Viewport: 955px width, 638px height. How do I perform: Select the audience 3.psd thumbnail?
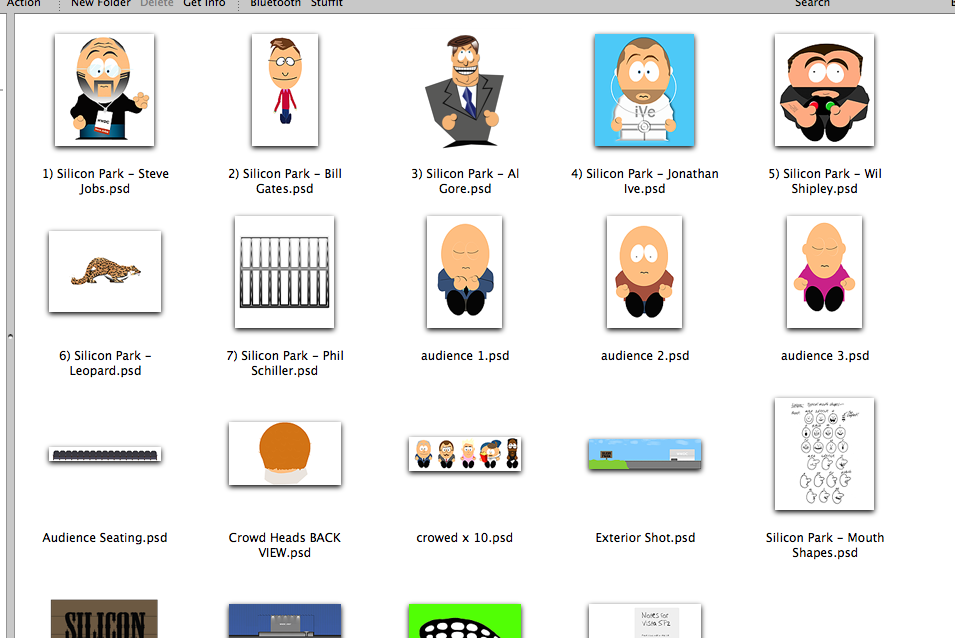[x=825, y=272]
